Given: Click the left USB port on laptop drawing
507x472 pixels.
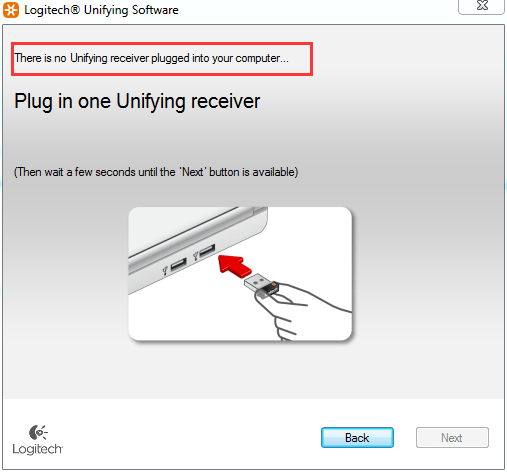Looking at the screenshot, I should (x=178, y=264).
